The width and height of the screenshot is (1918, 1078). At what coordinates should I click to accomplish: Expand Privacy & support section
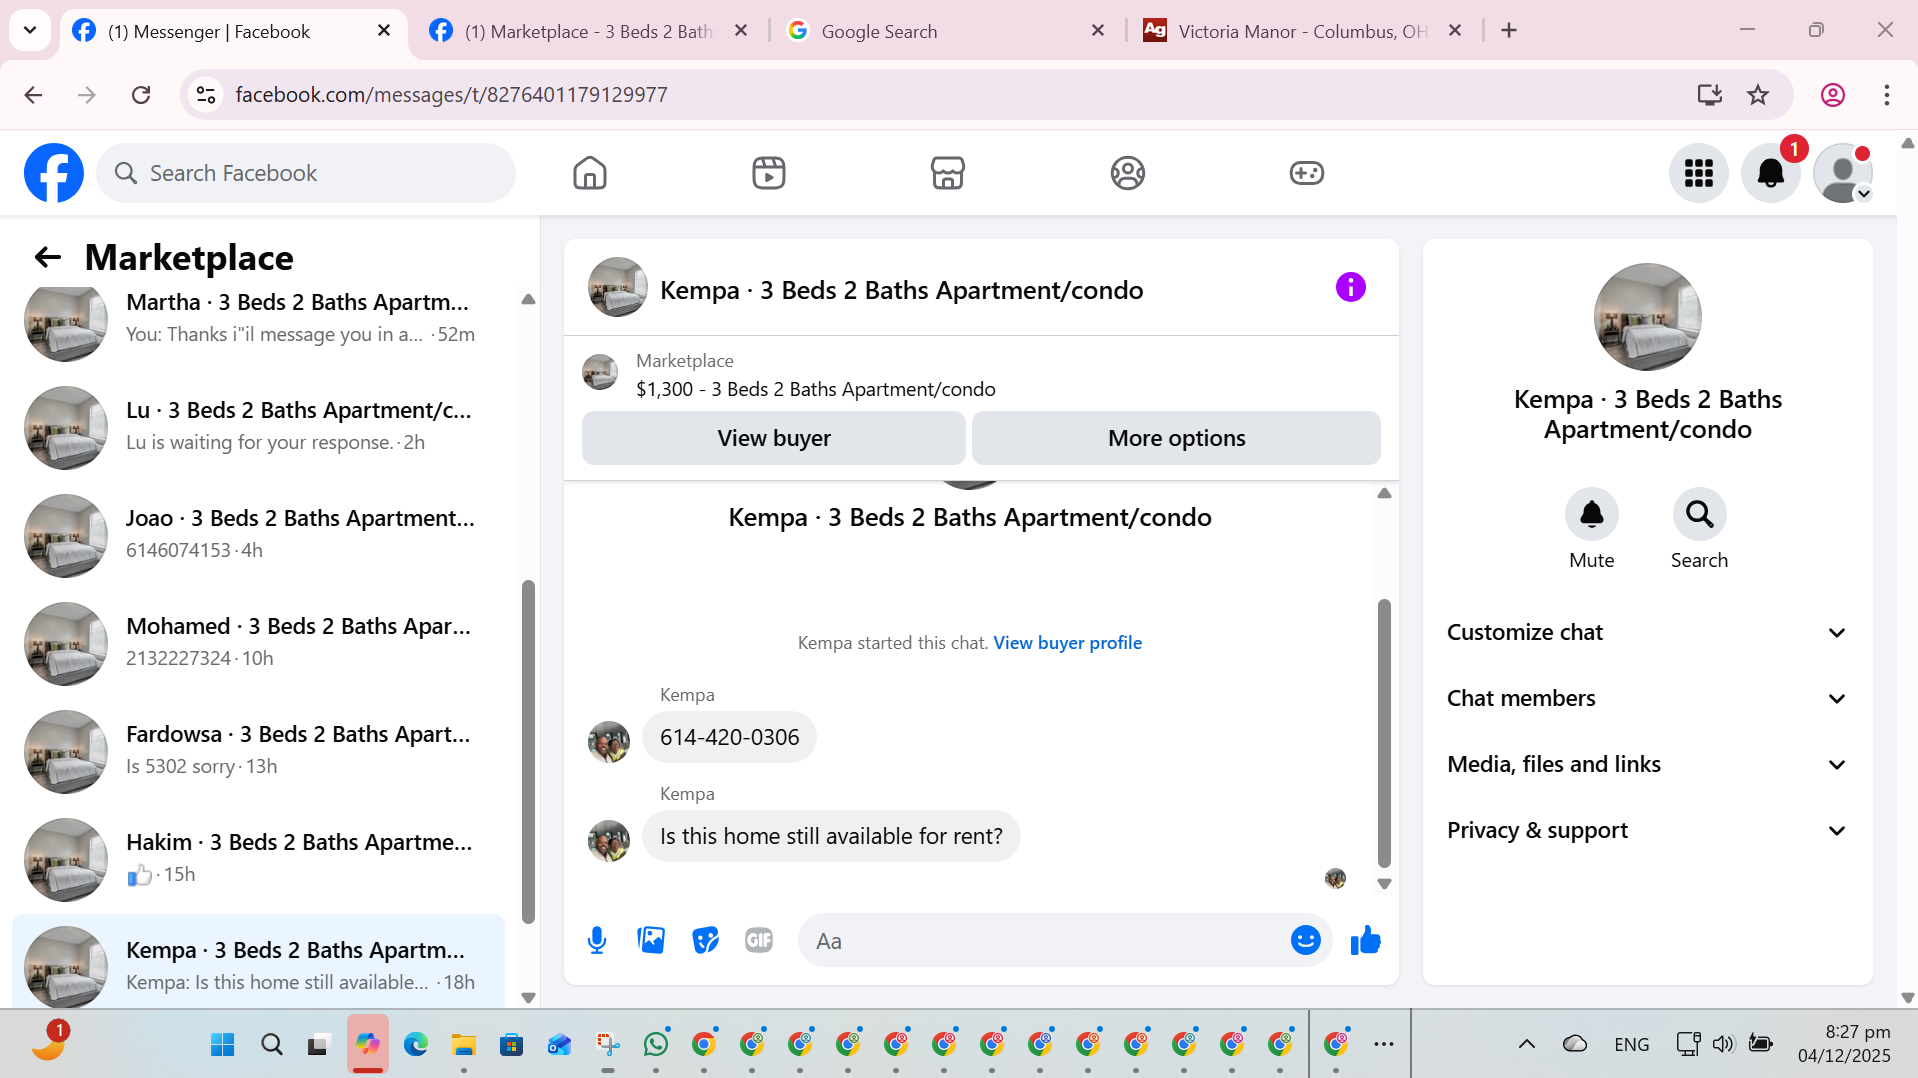(1647, 831)
